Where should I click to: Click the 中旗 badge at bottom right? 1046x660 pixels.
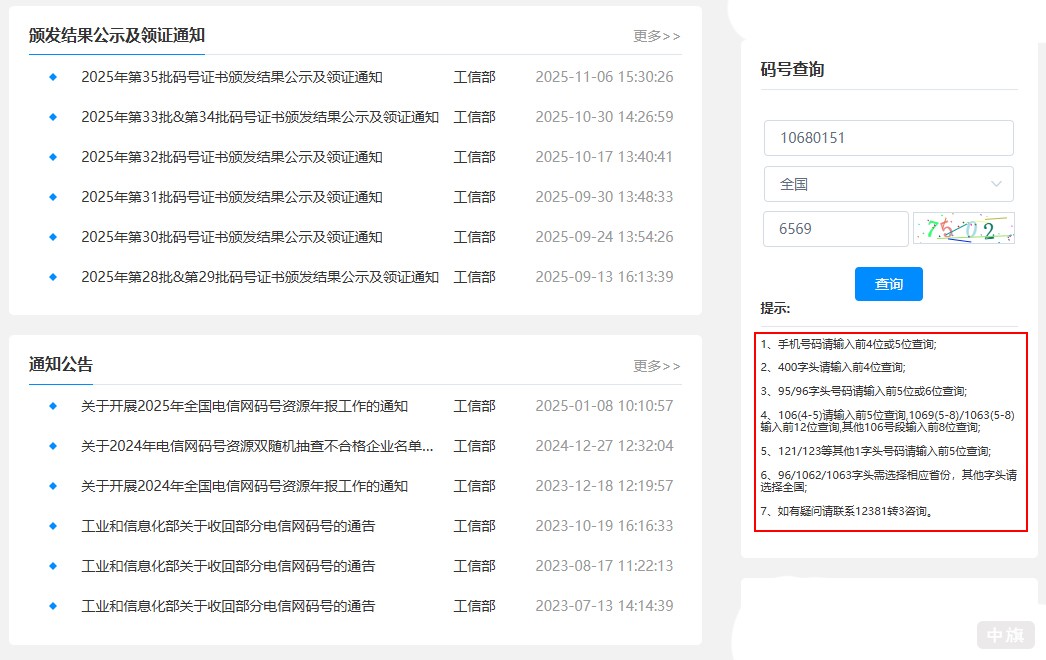click(1007, 635)
